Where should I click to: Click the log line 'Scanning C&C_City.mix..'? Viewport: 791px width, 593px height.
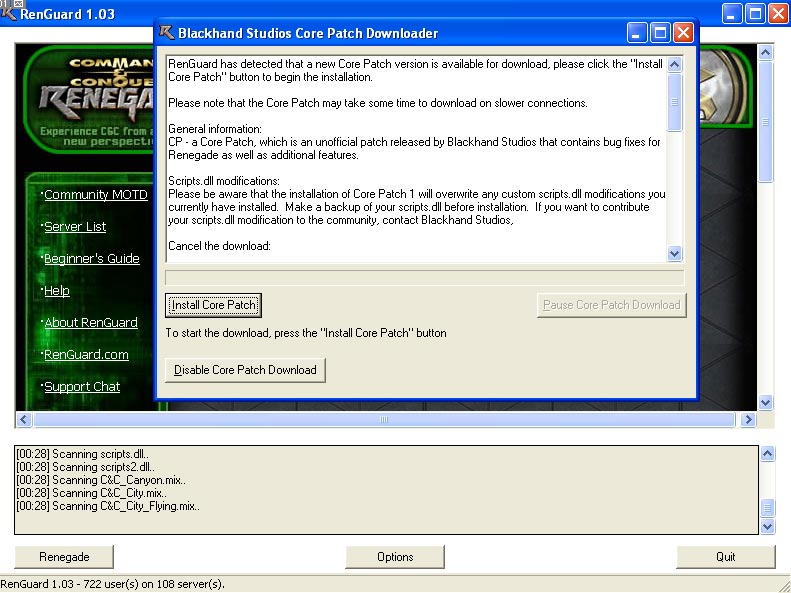coord(91,493)
